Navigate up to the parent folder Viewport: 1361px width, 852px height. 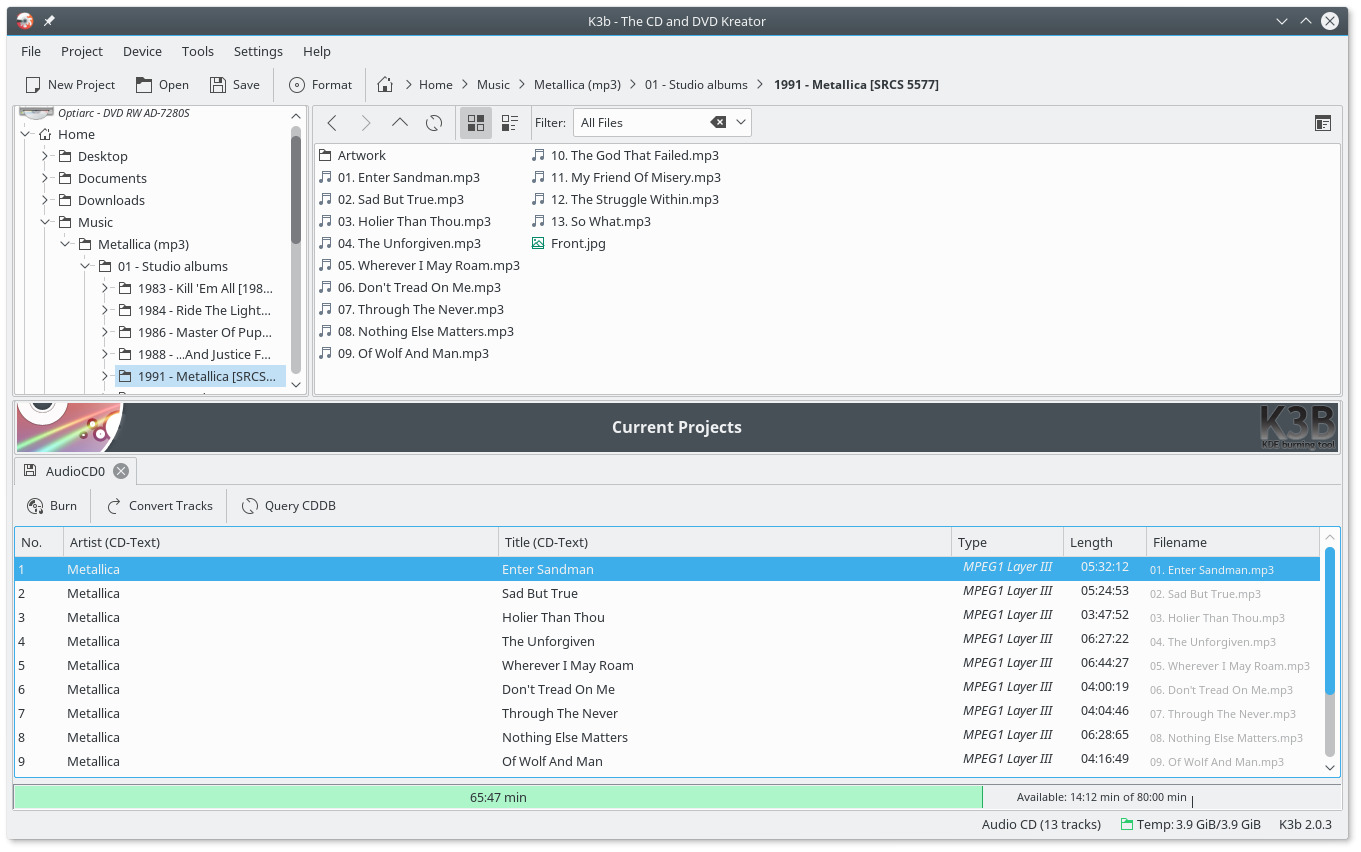click(x=400, y=123)
